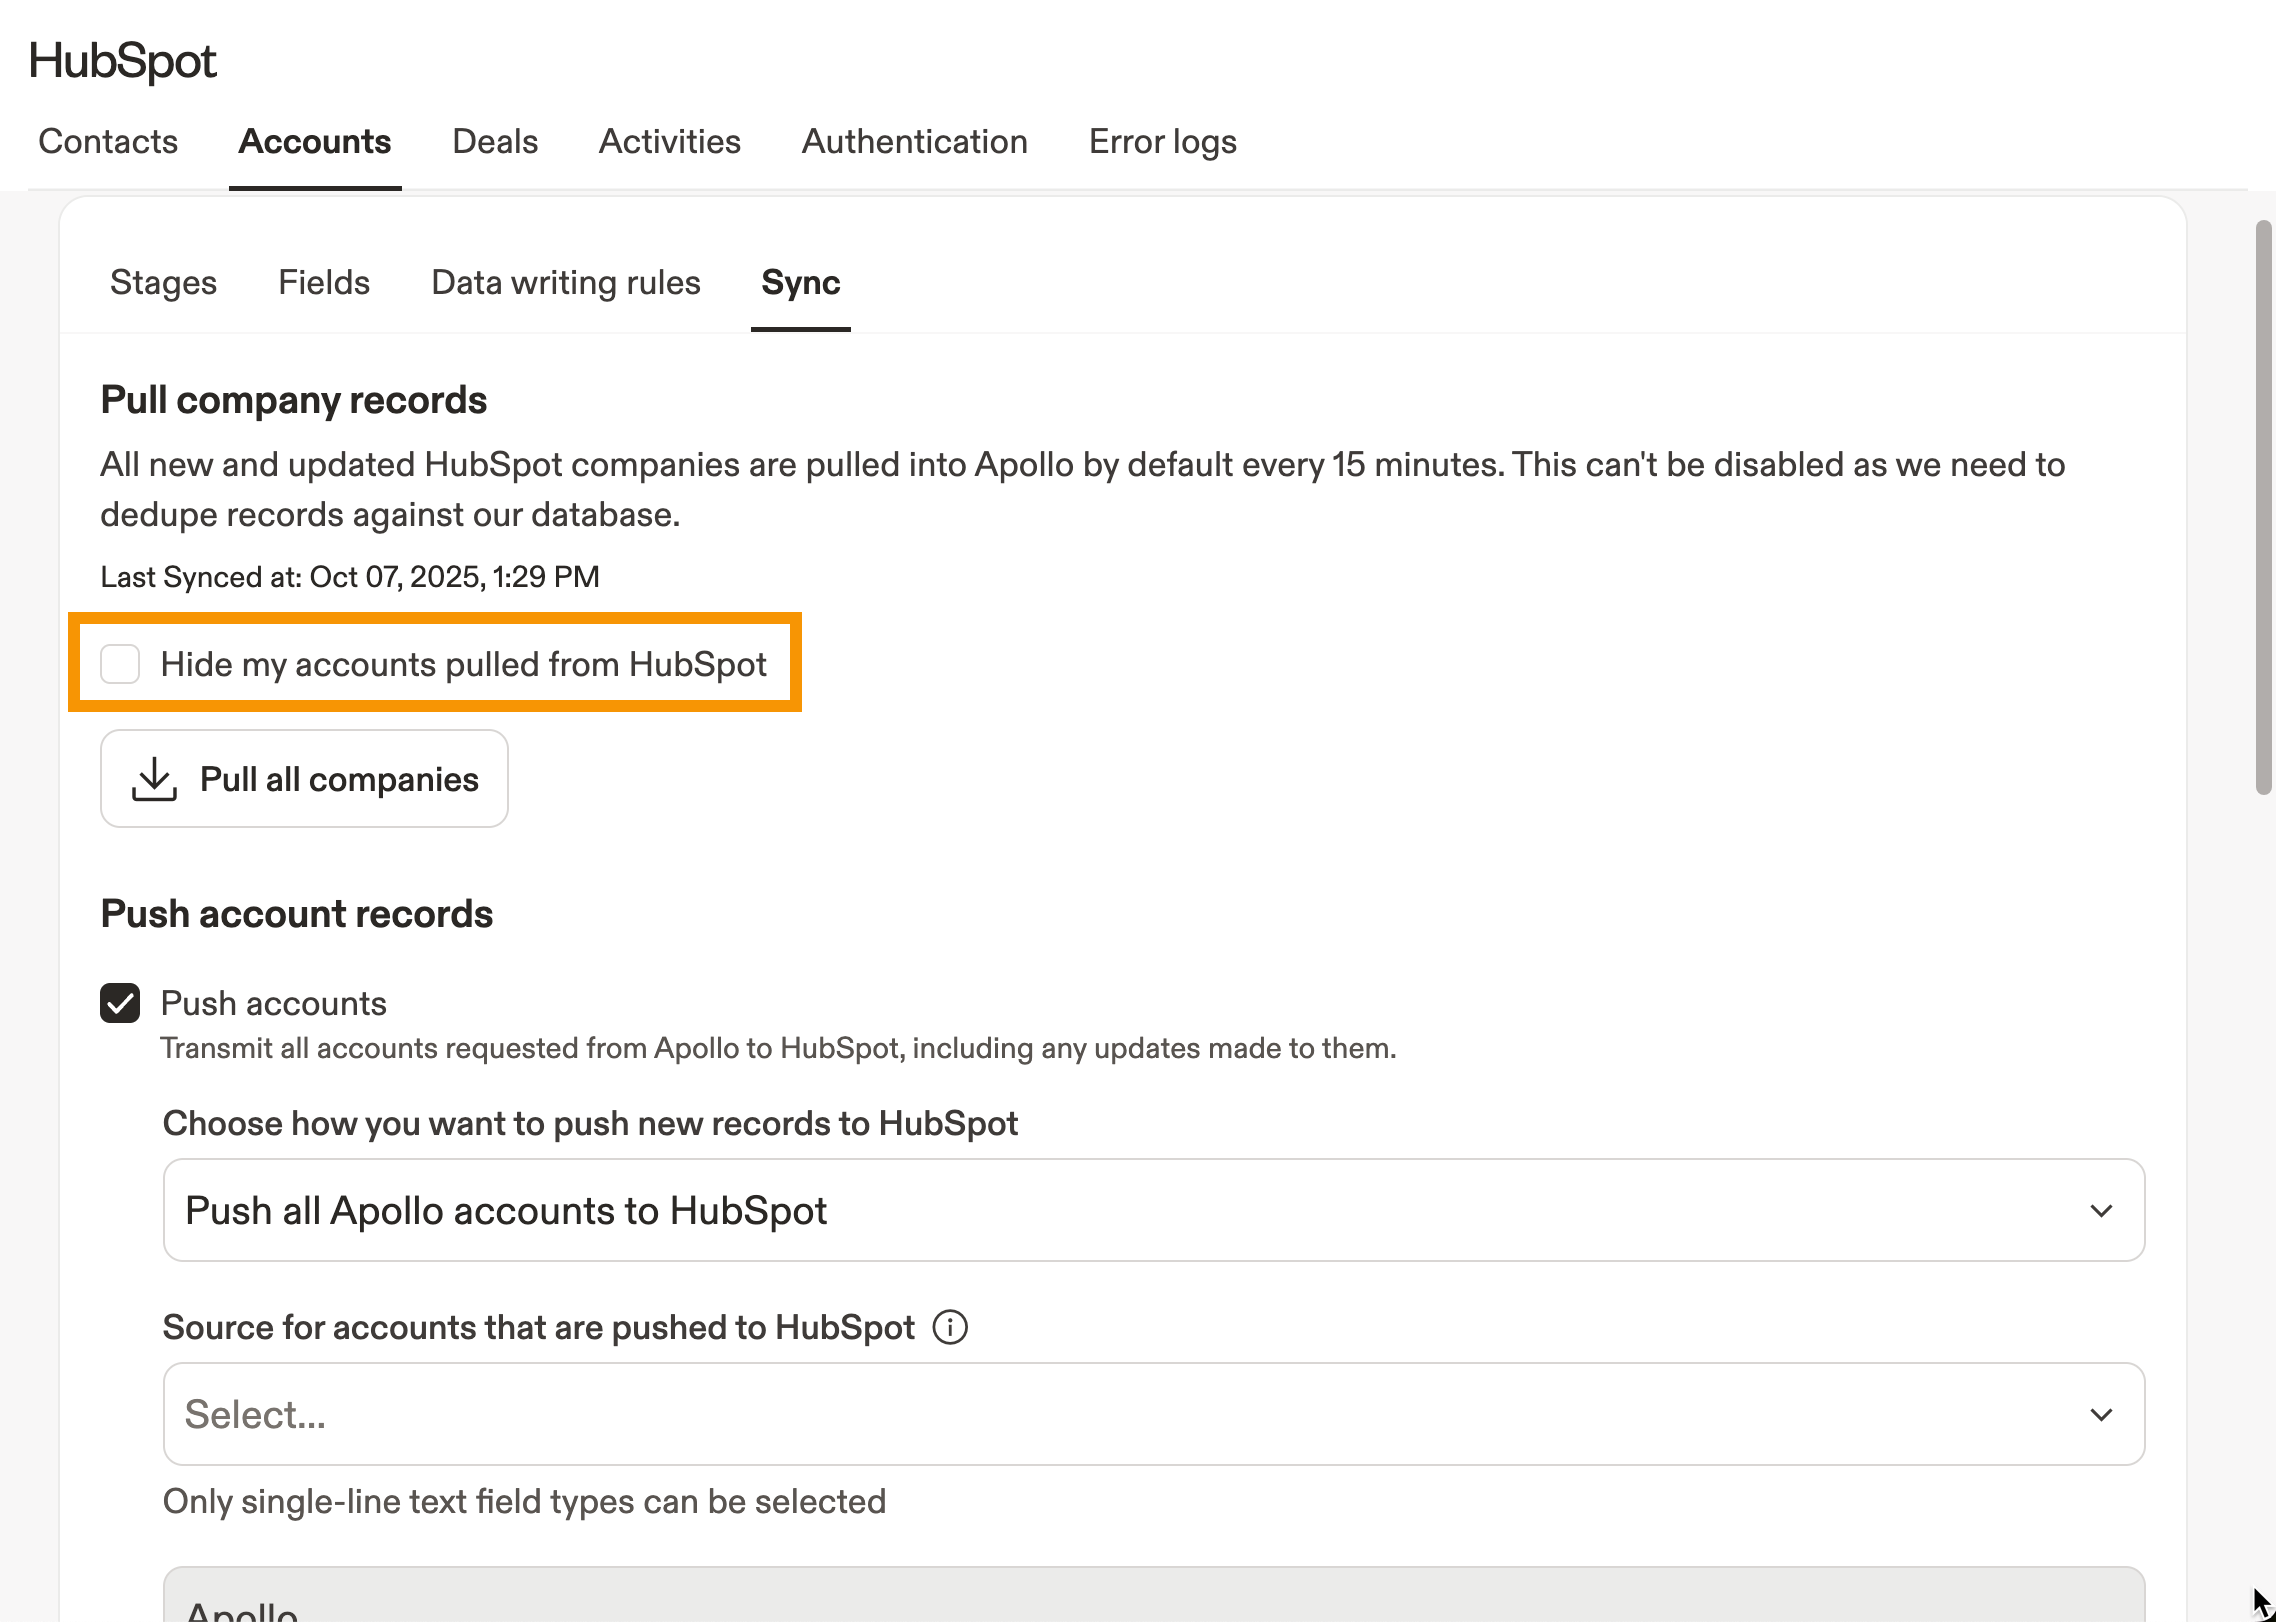Open Data writing rules sub-tab

(565, 283)
